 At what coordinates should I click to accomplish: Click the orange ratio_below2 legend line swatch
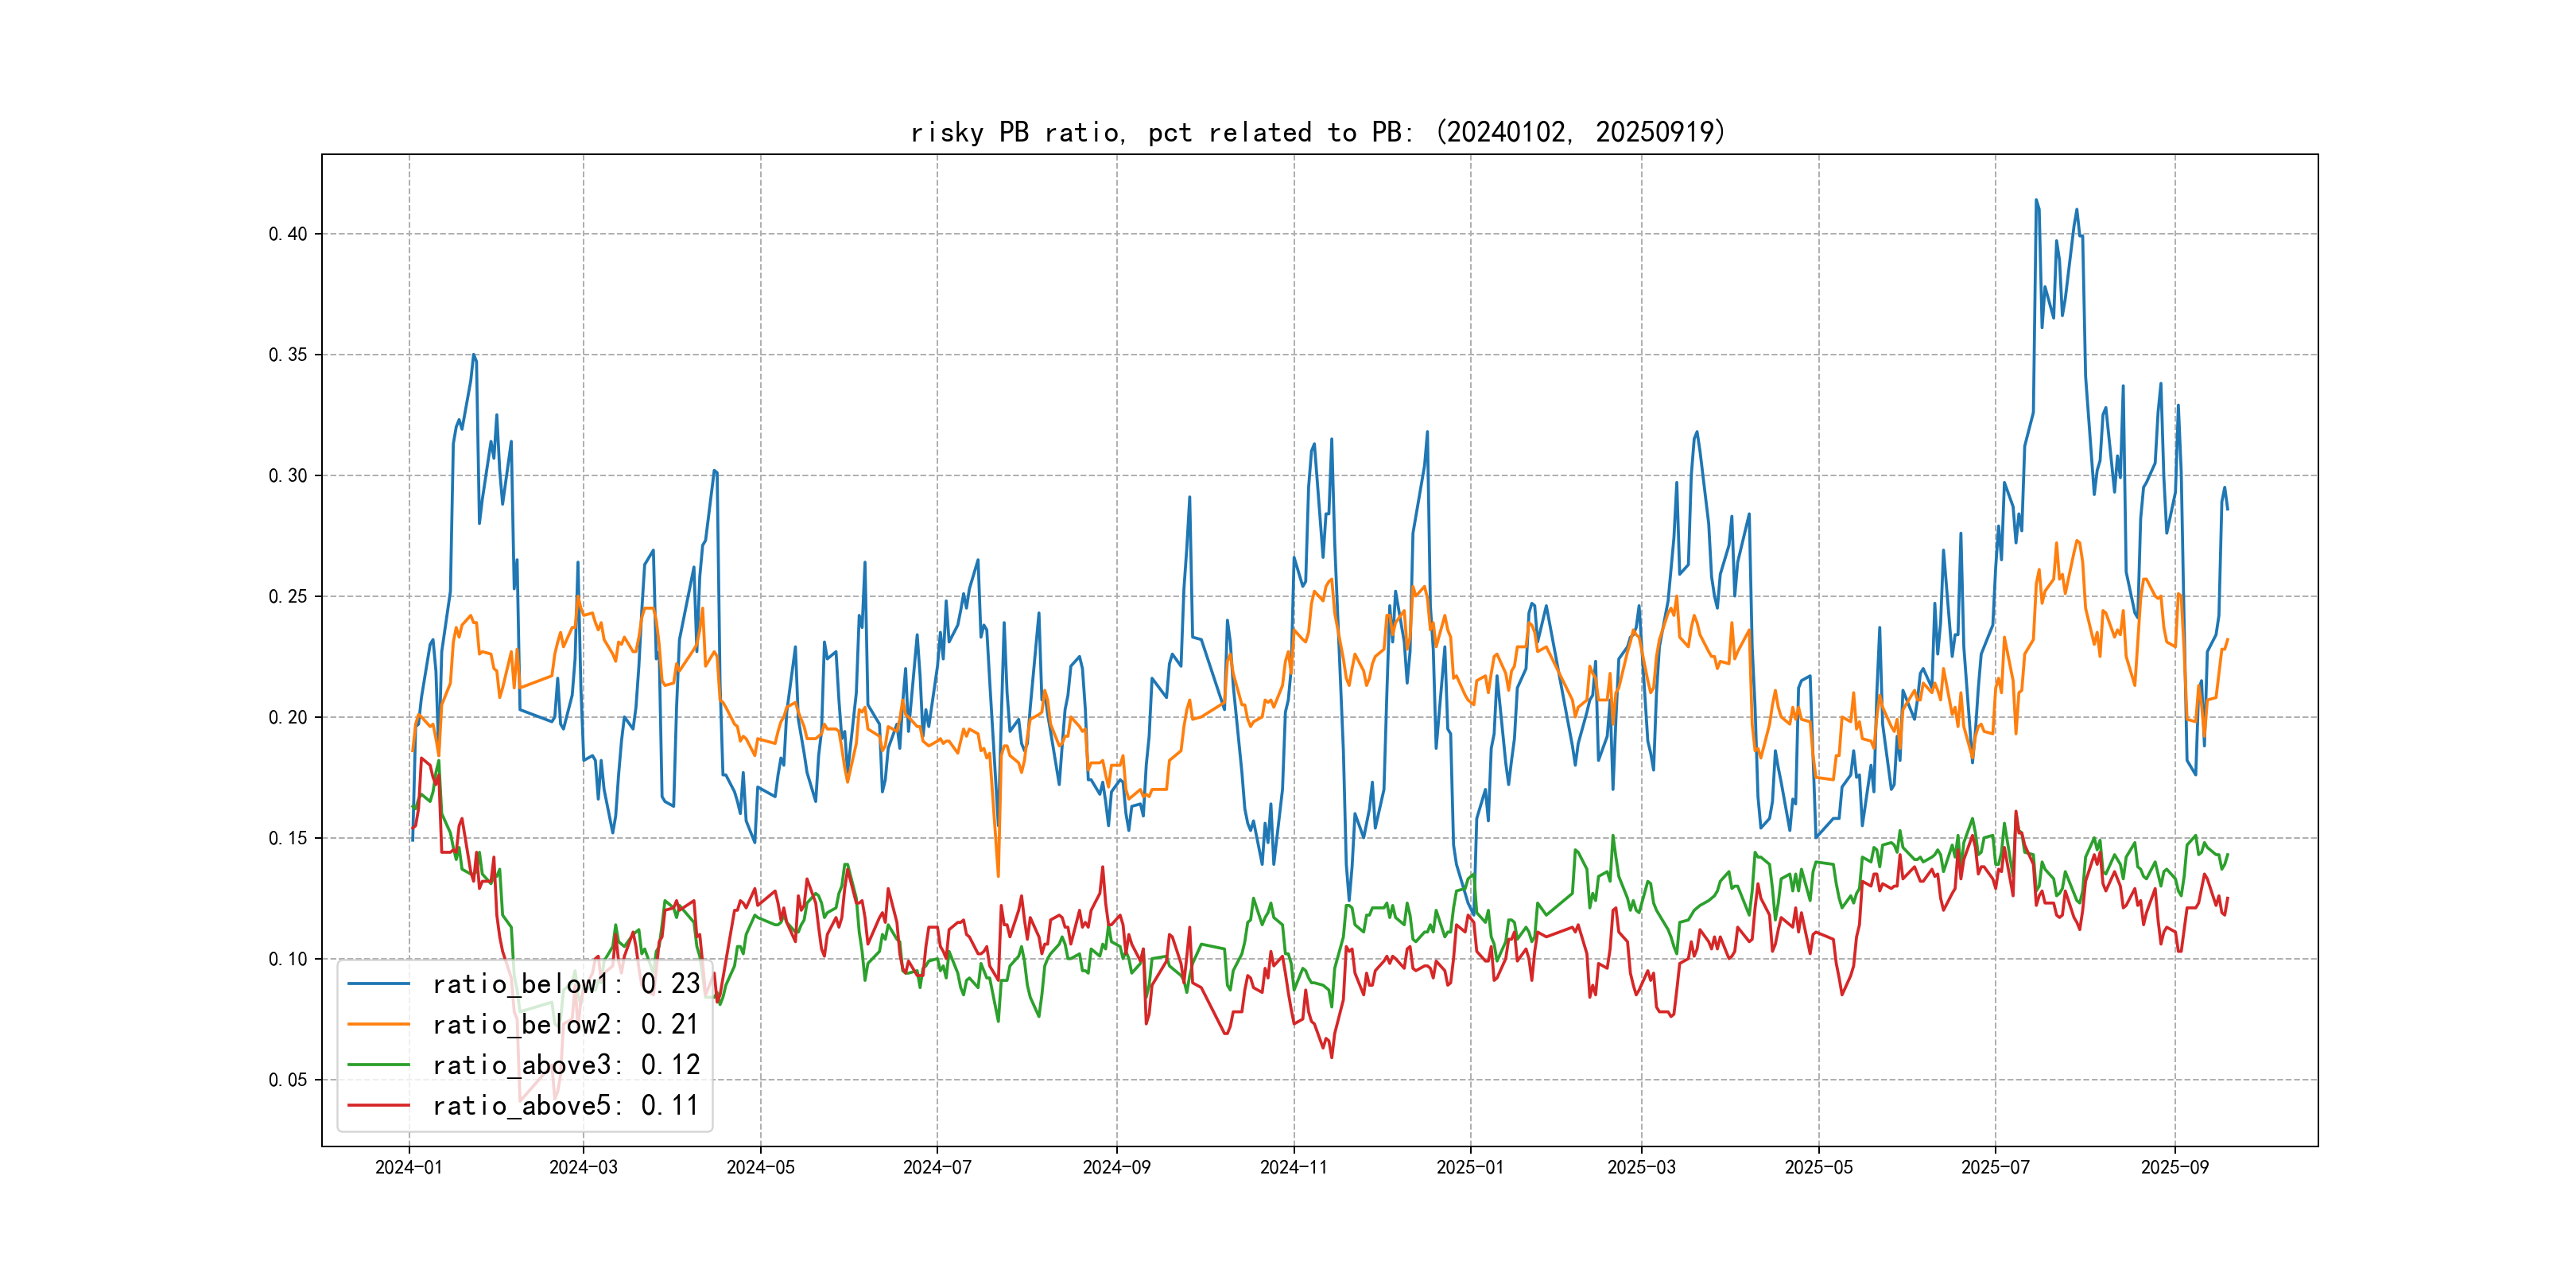378,1024
